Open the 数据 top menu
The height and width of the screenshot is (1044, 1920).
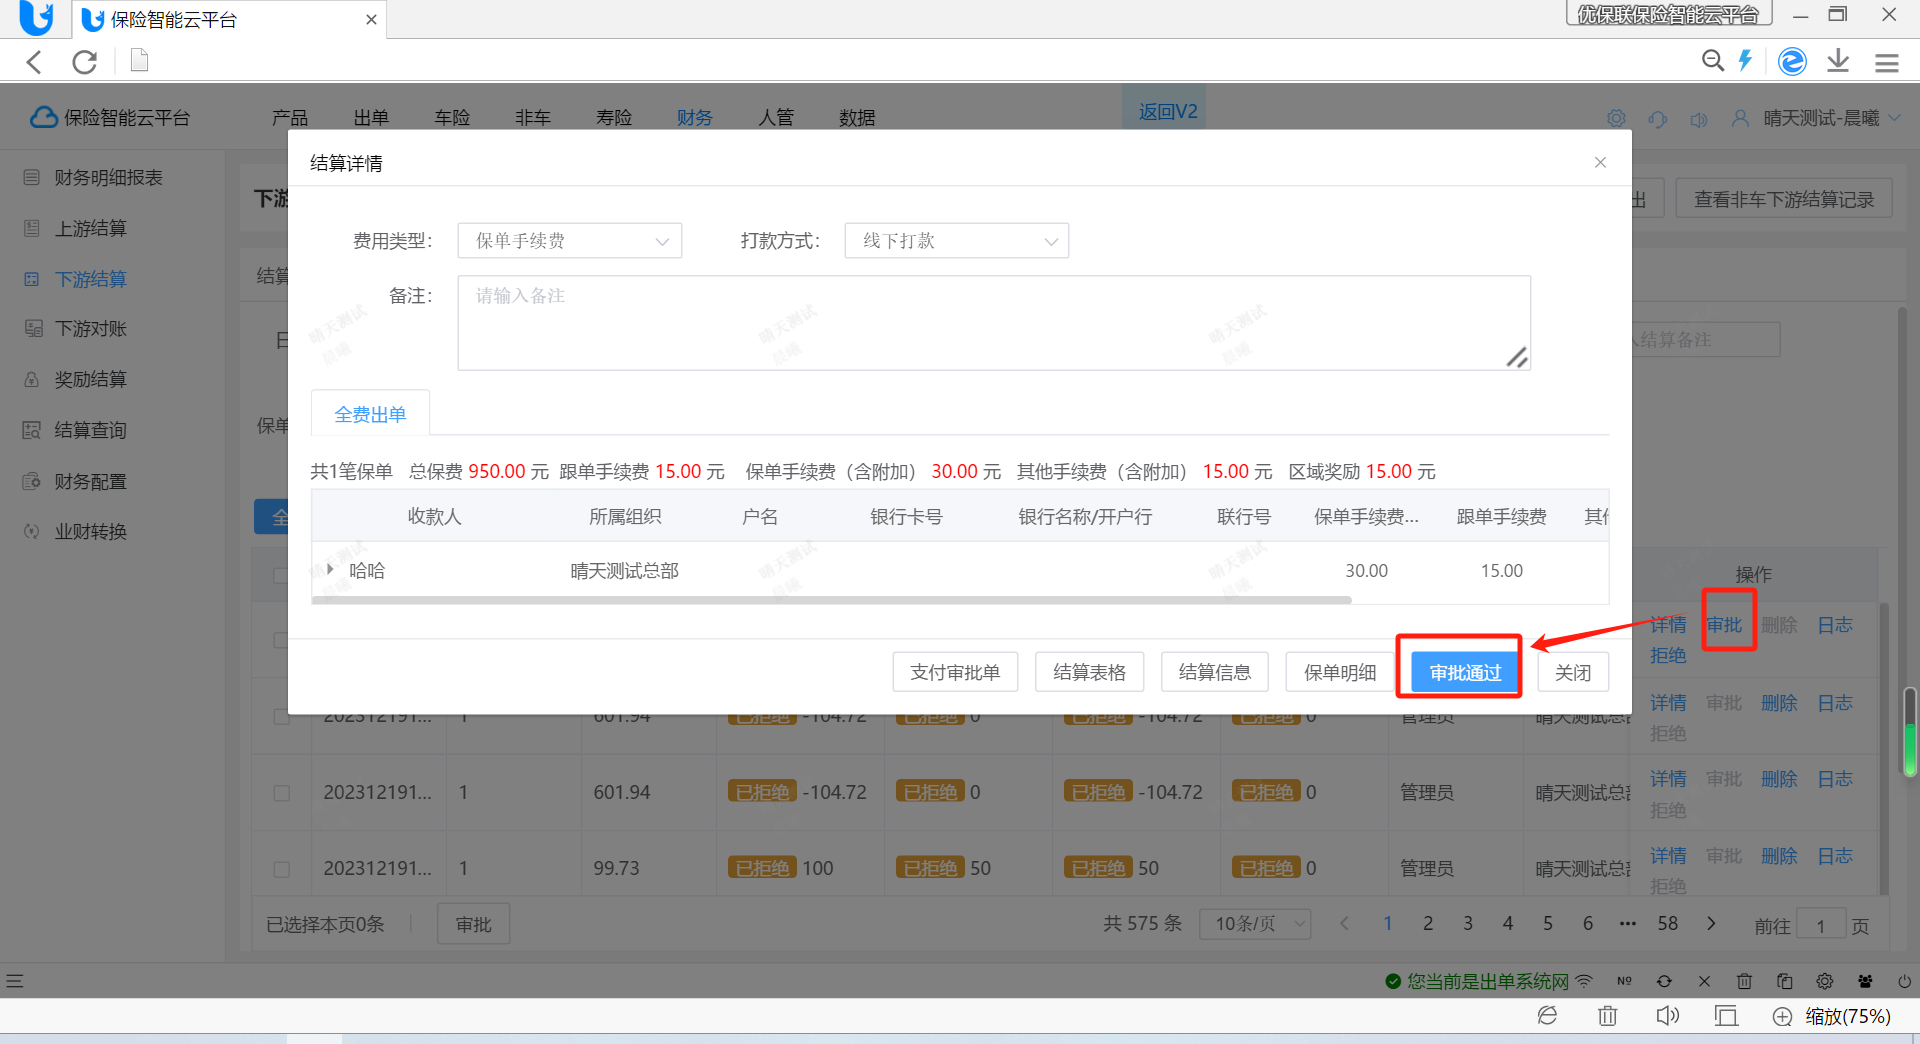click(x=857, y=118)
